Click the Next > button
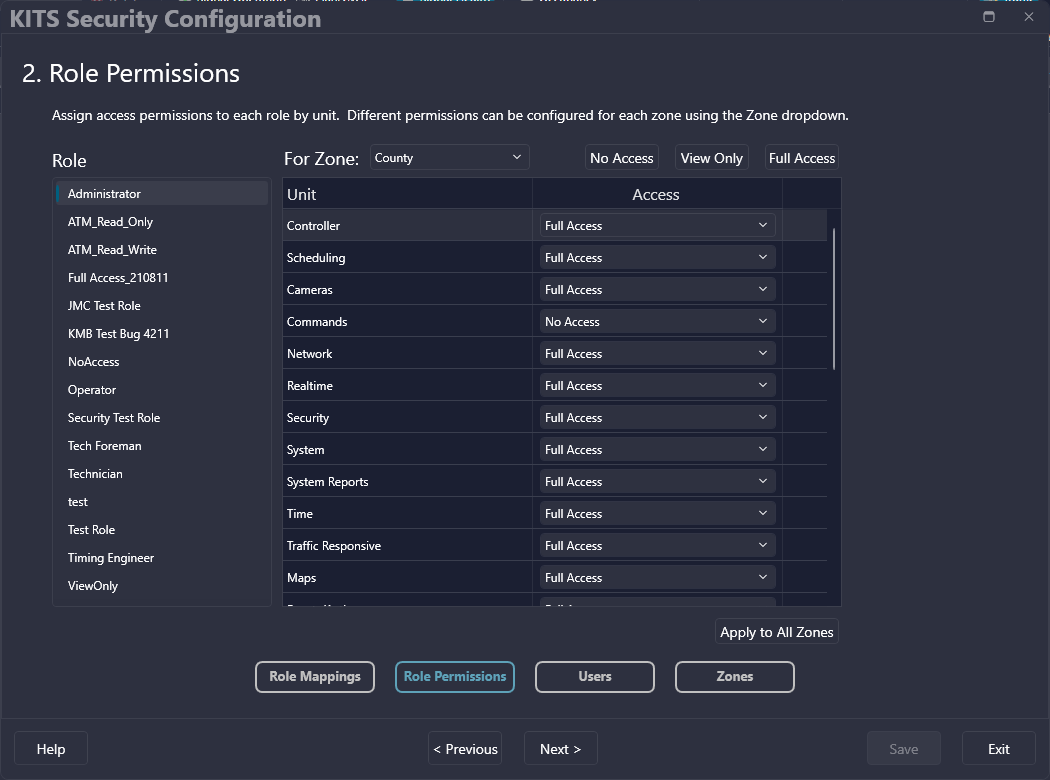 560,749
